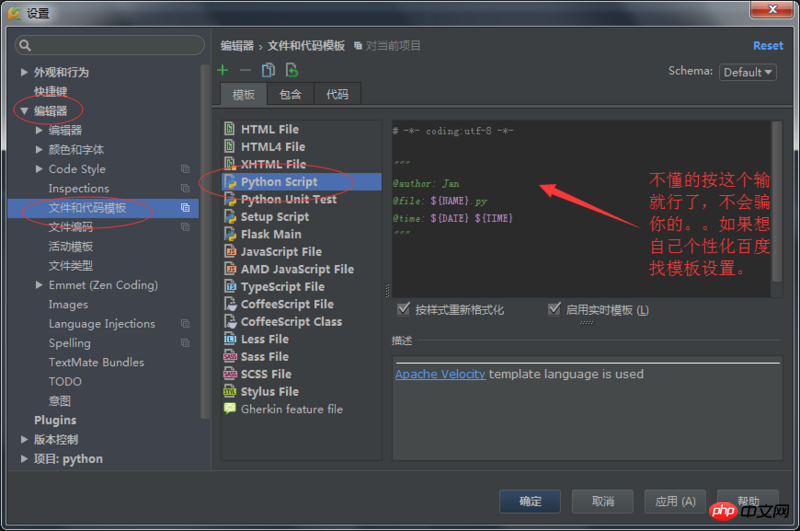The height and width of the screenshot is (531, 800).
Task: Click the 确定 button
Action: (530, 501)
